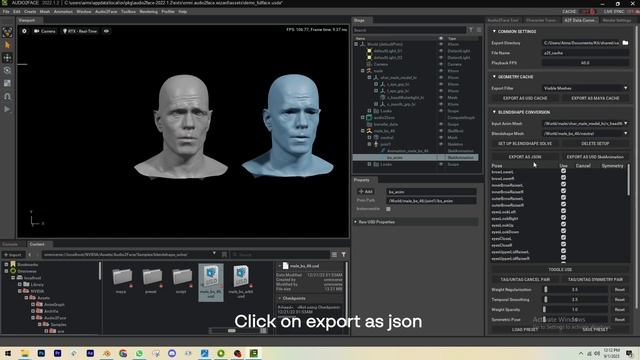
Task: Open the script folder in Content
Action: coord(181,280)
